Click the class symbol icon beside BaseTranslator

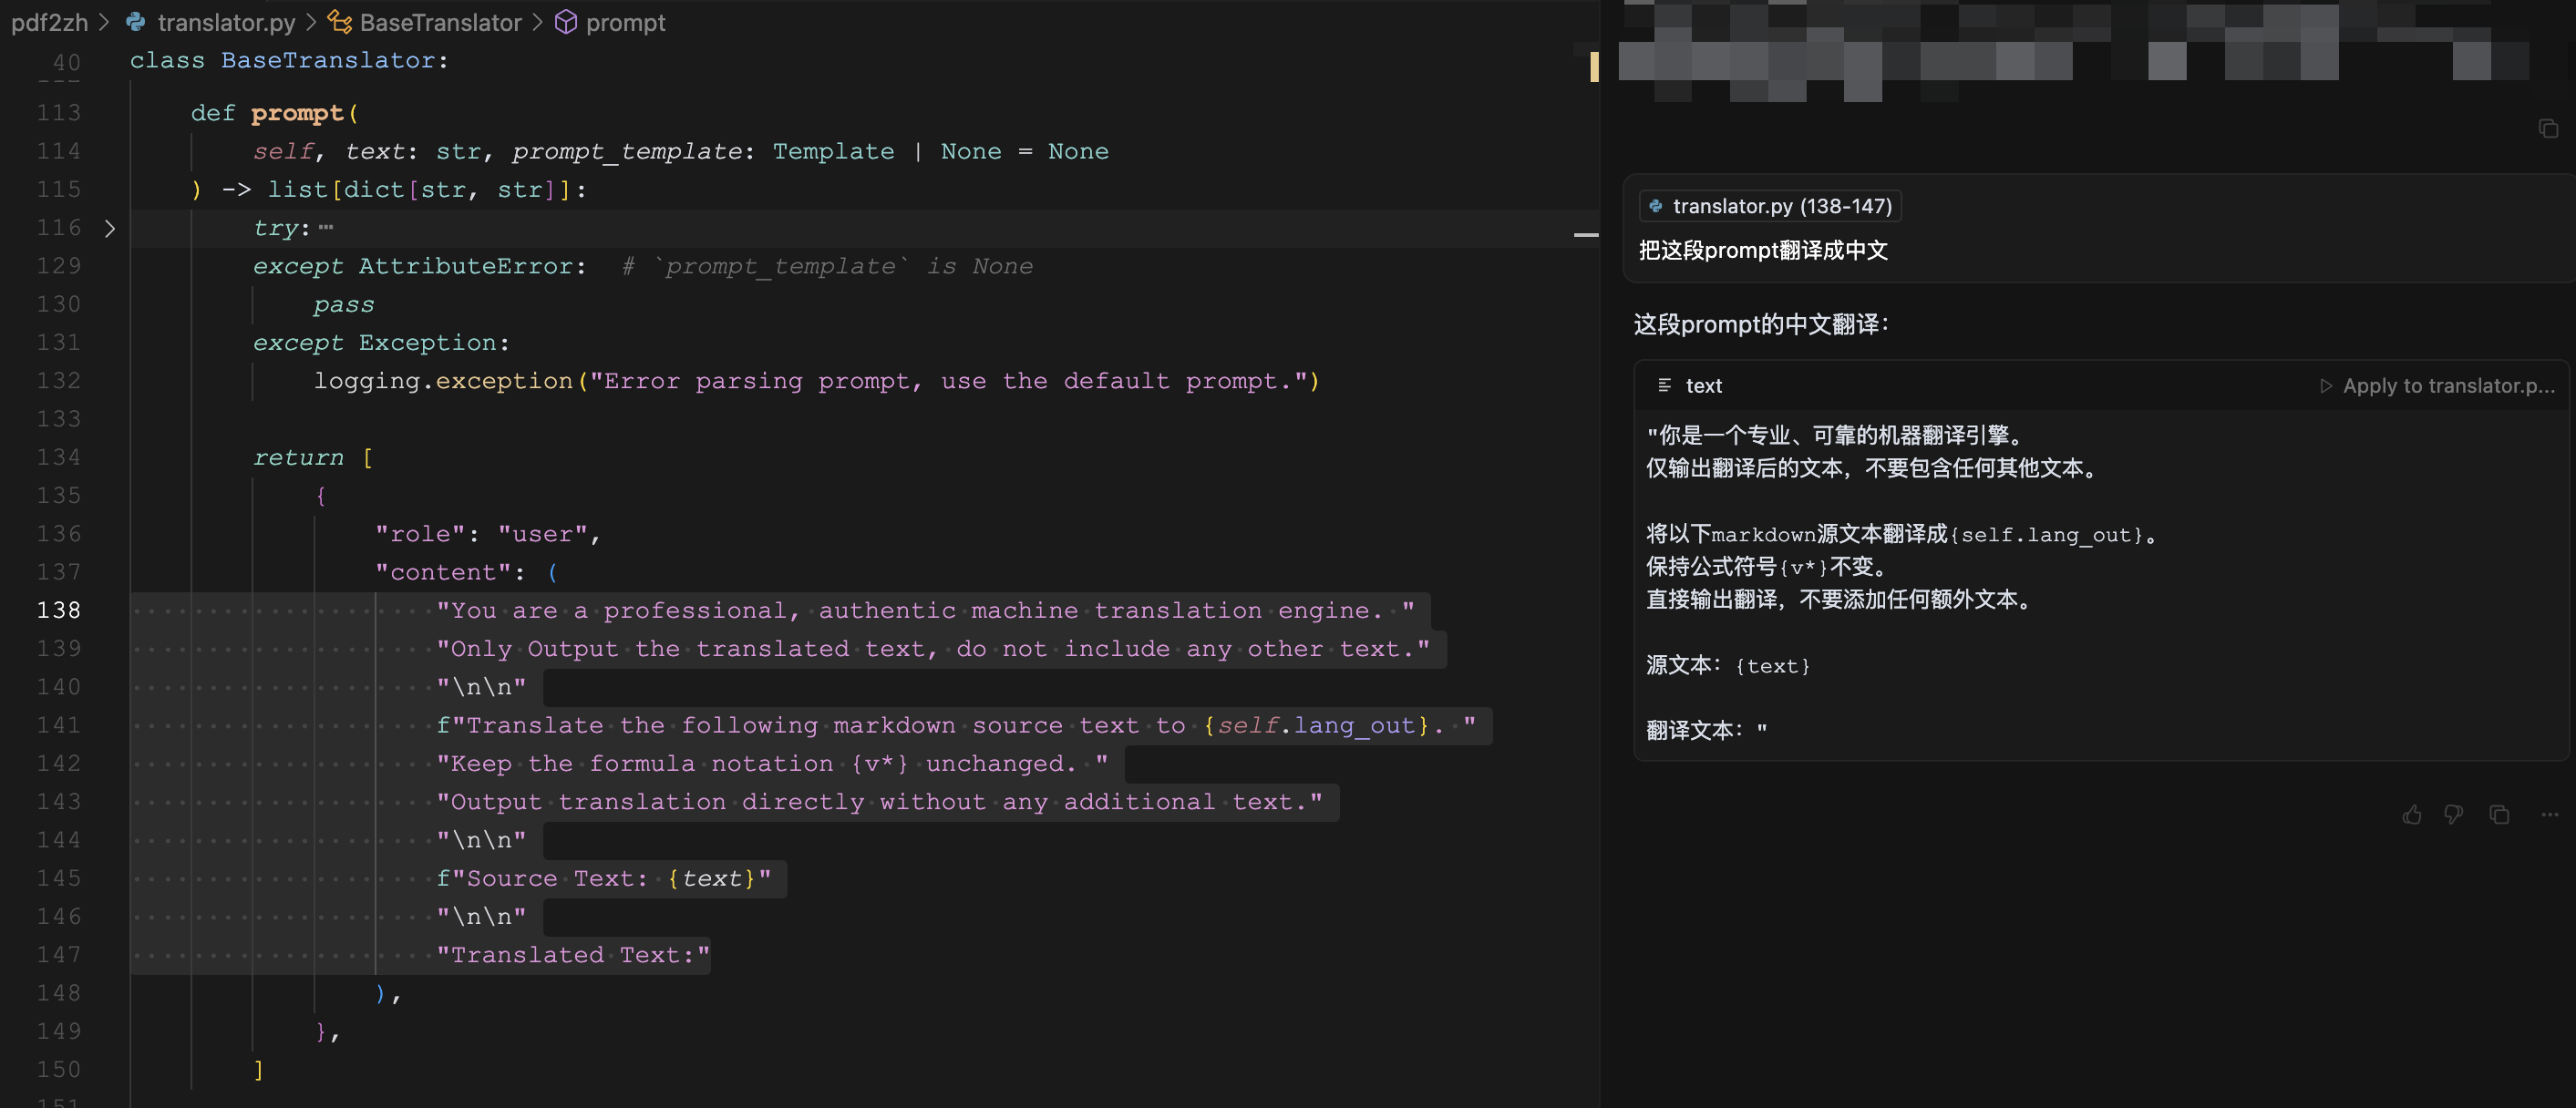339,22
